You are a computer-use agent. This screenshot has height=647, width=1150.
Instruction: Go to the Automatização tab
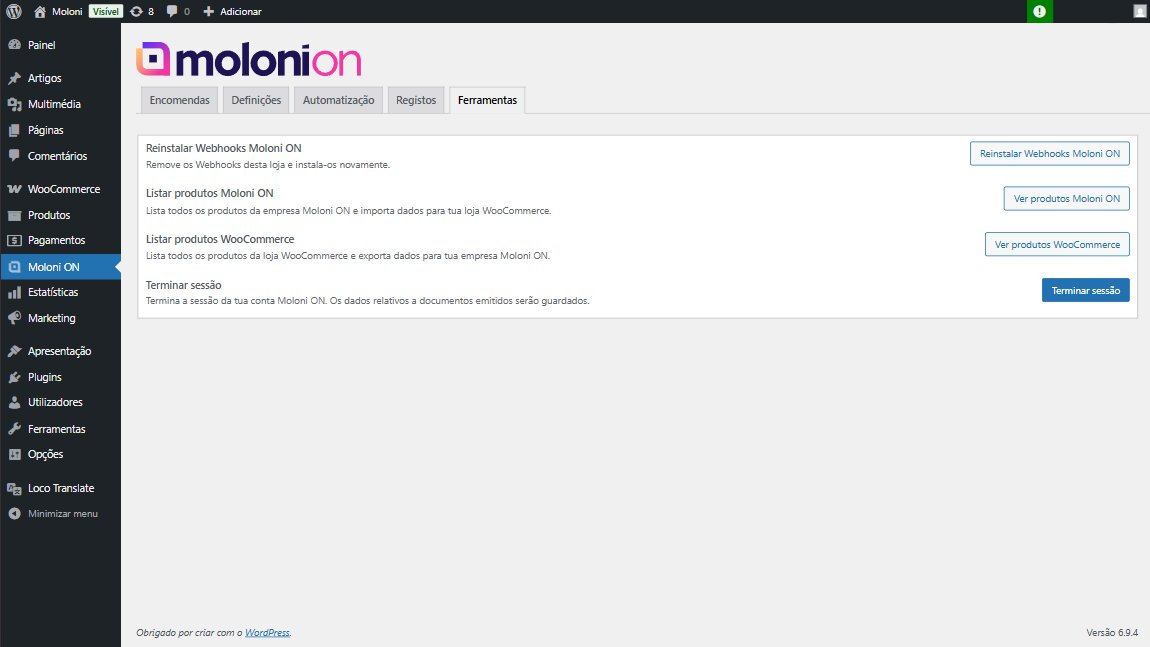pyautogui.click(x=338, y=100)
